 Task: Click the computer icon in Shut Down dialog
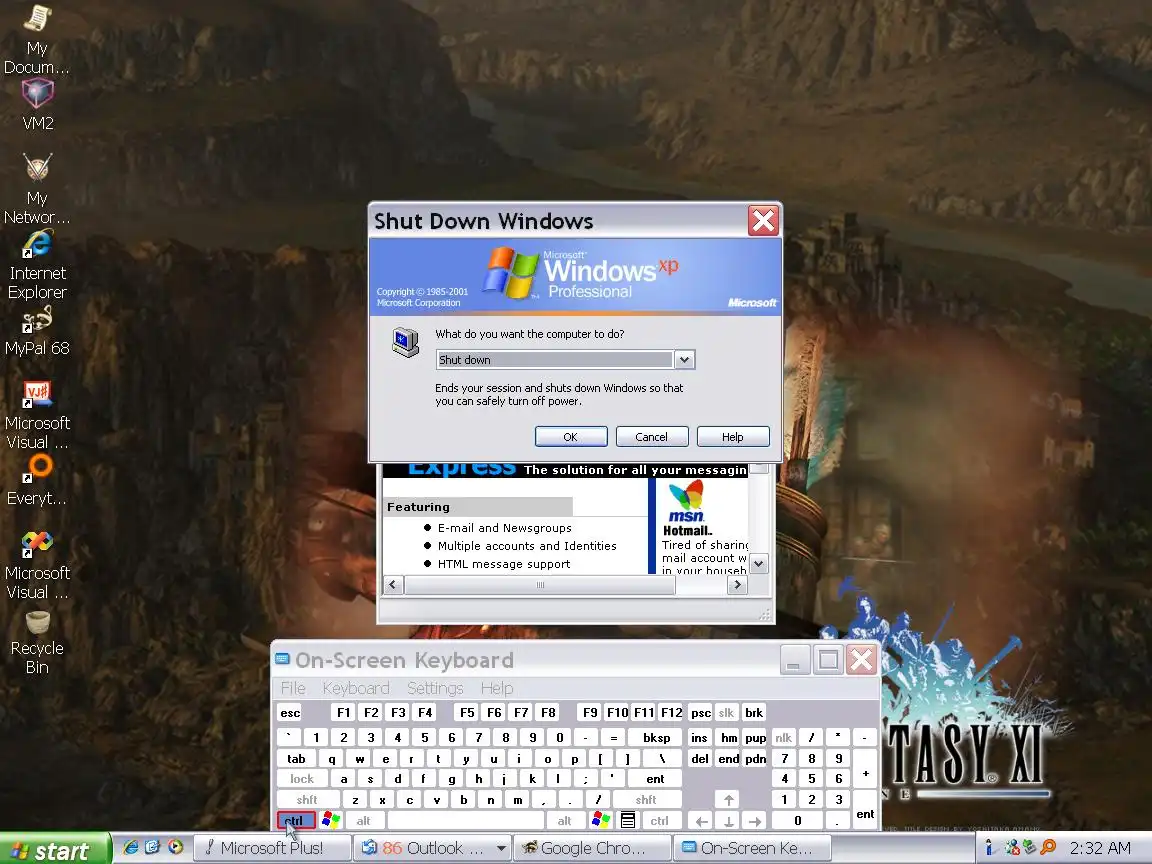click(x=406, y=342)
